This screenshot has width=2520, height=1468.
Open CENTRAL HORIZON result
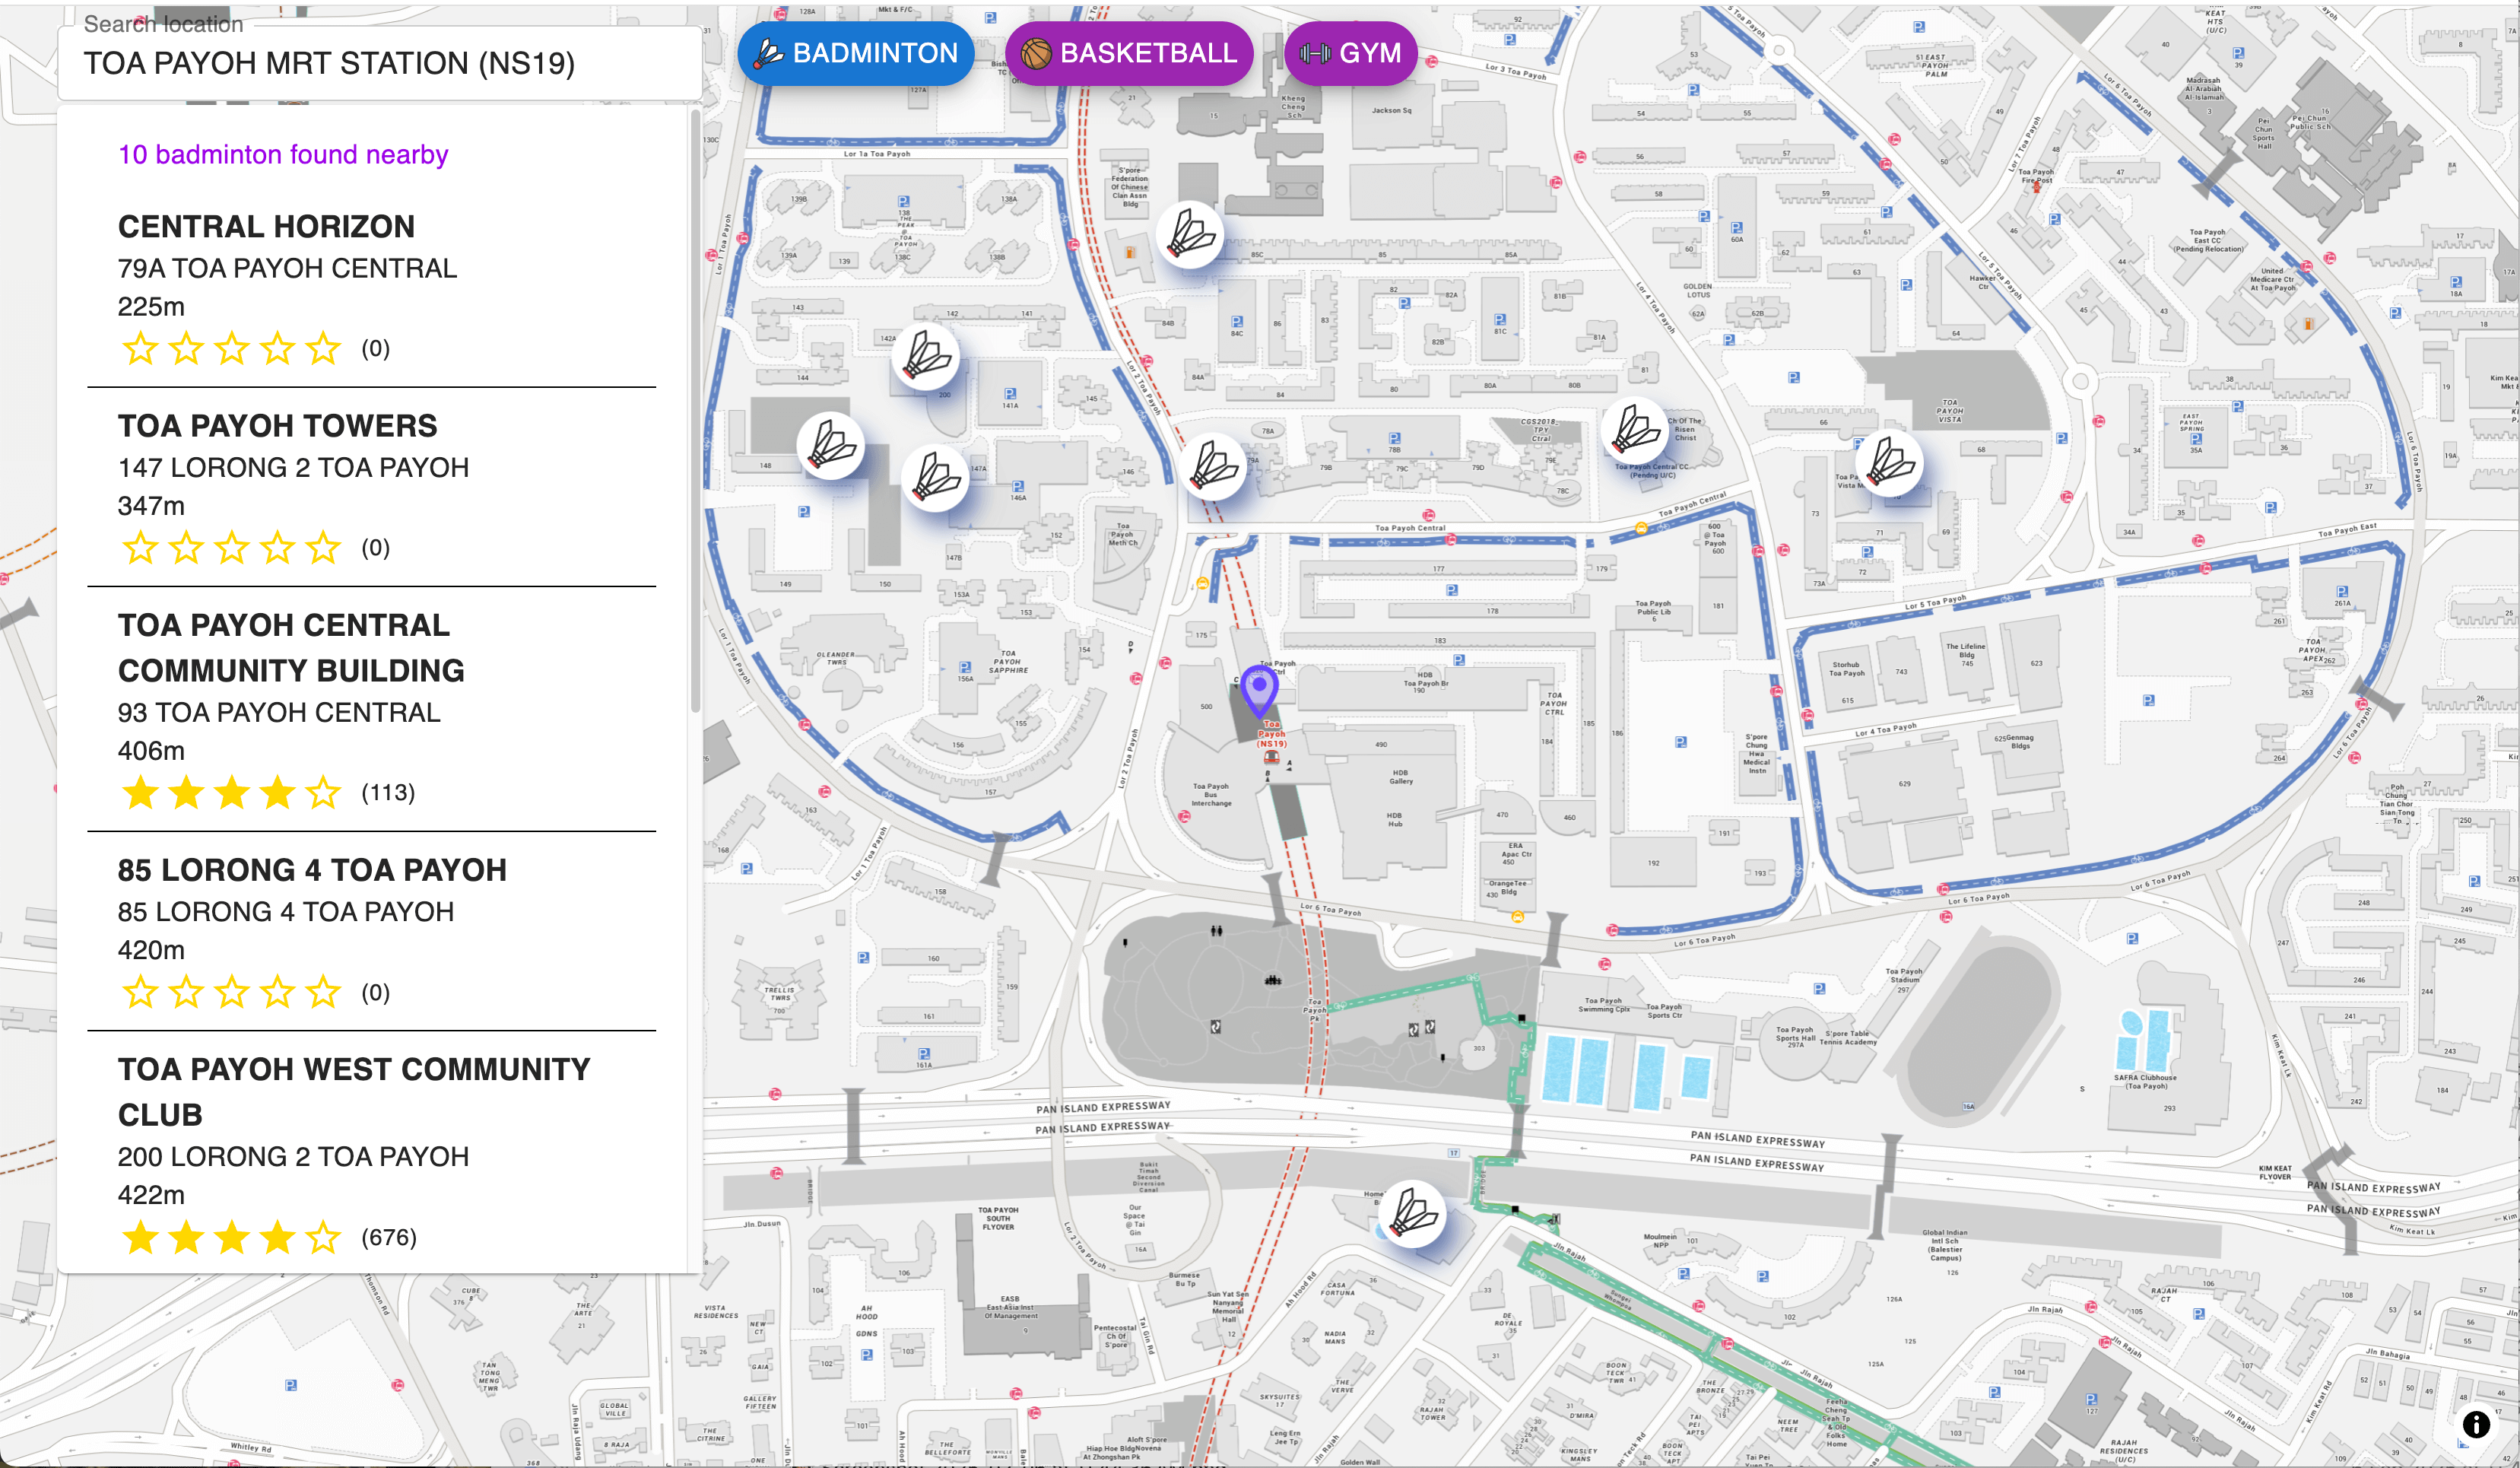click(x=266, y=227)
